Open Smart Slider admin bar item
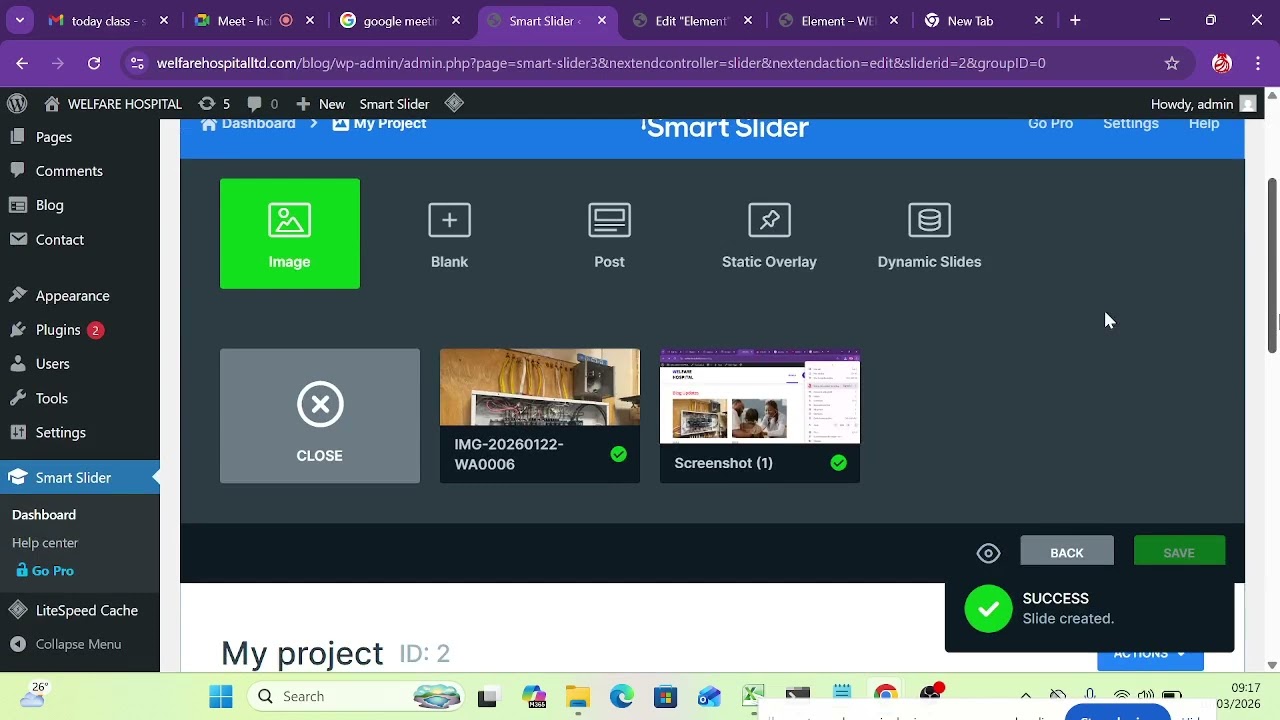This screenshot has height=720, width=1280. 394,104
